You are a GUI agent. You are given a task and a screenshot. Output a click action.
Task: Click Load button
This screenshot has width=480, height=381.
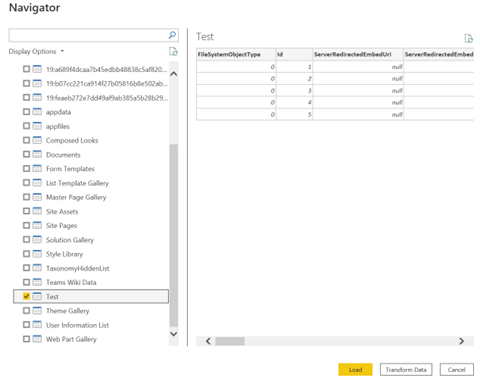coord(355,370)
